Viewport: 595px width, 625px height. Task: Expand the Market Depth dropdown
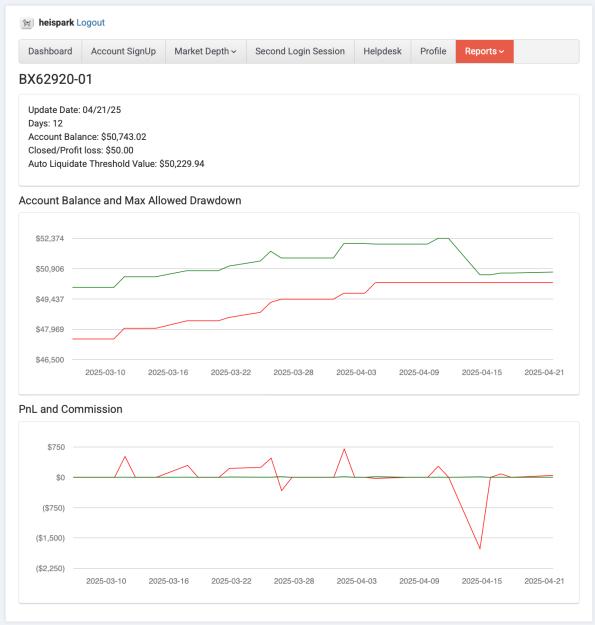pyautogui.click(x=206, y=51)
